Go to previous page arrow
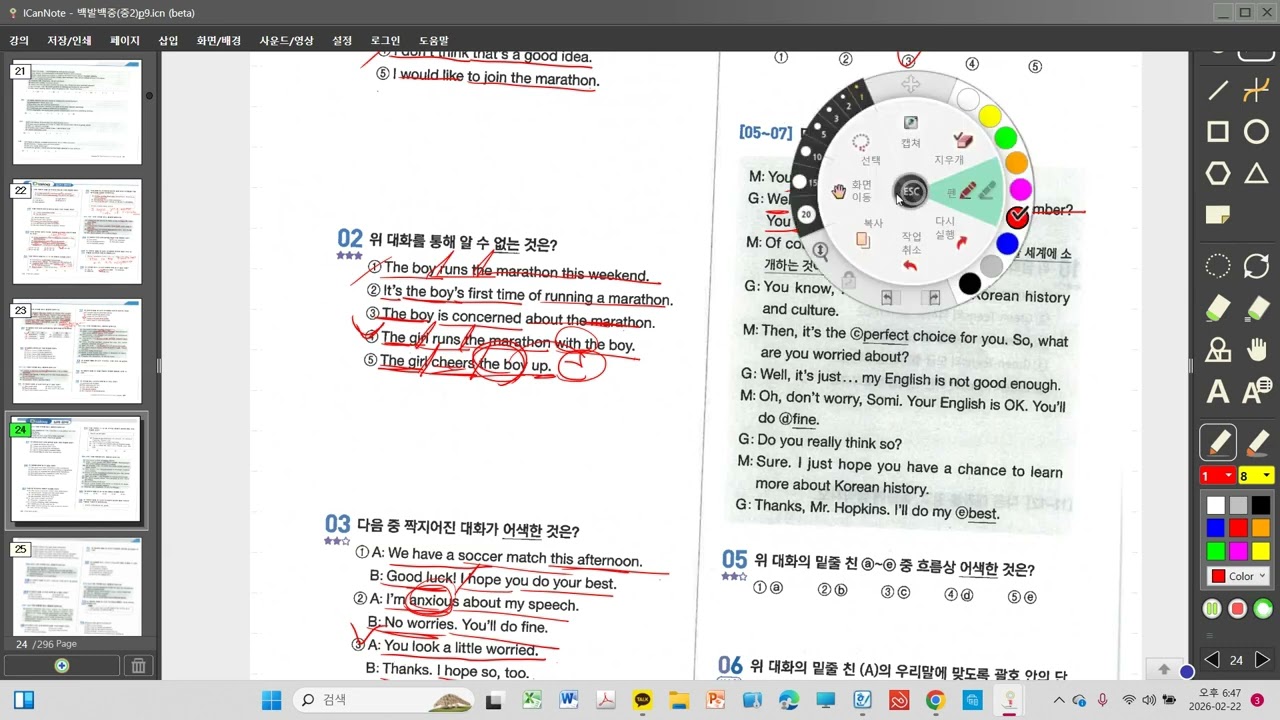Screen dimensions: 1280x720 click(x=1212, y=660)
